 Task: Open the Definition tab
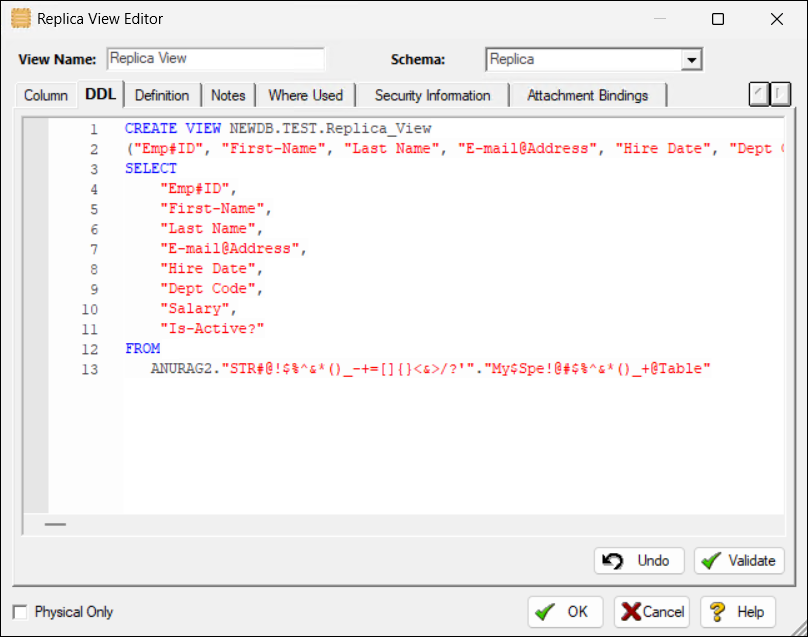[x=162, y=95]
